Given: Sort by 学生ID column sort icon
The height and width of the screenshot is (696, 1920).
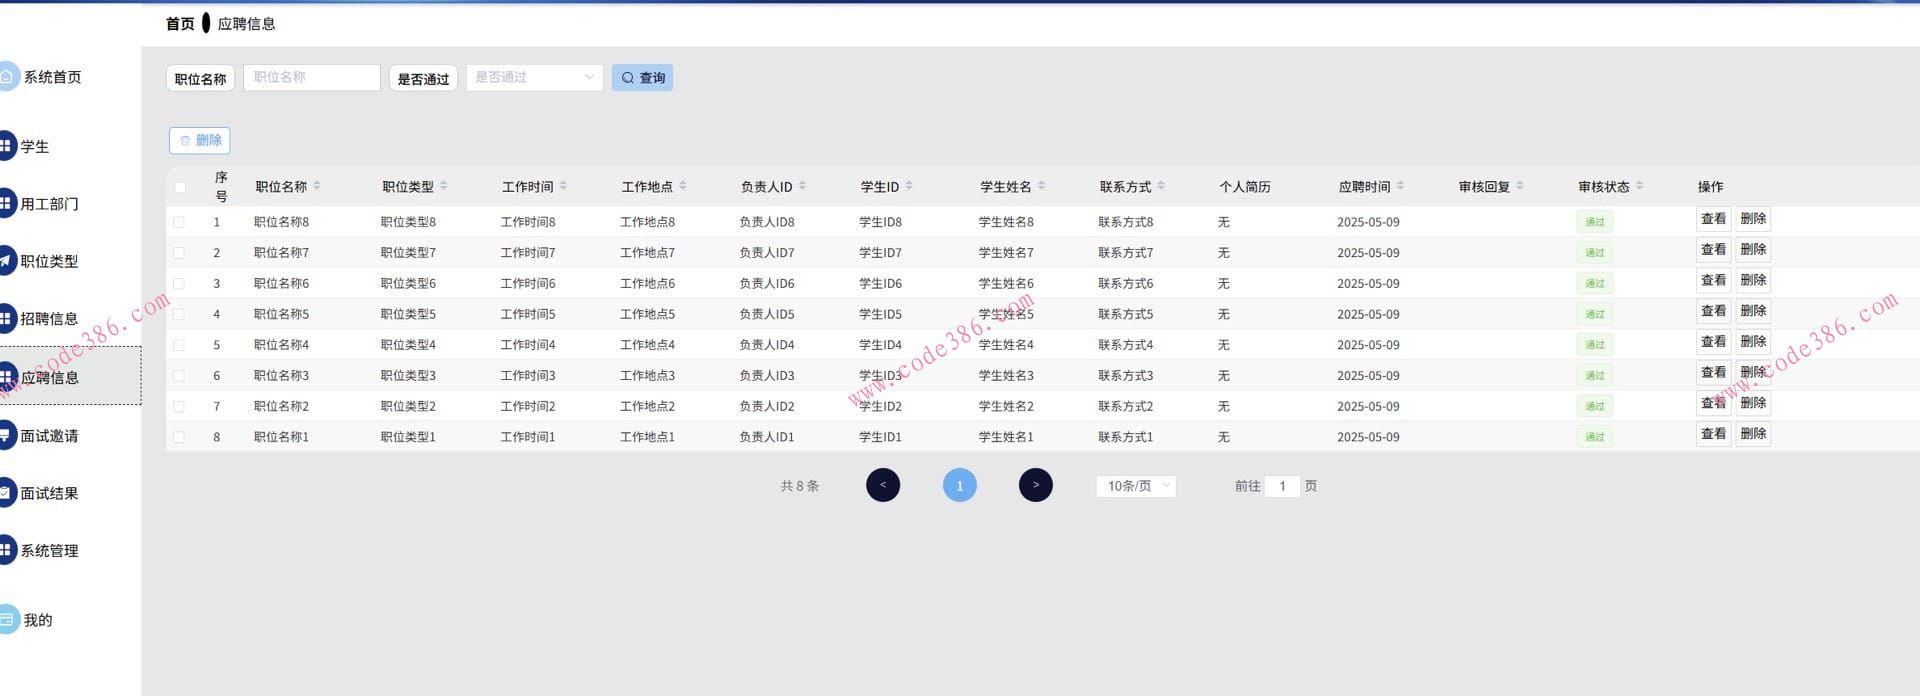Looking at the screenshot, I should coord(909,186).
